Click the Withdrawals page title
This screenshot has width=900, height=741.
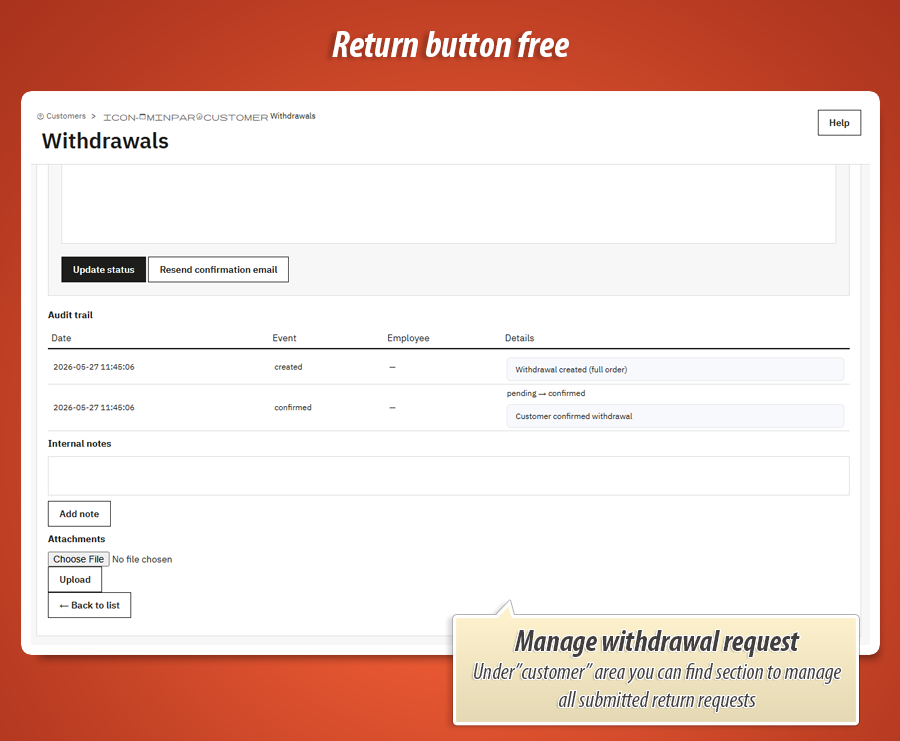[105, 141]
